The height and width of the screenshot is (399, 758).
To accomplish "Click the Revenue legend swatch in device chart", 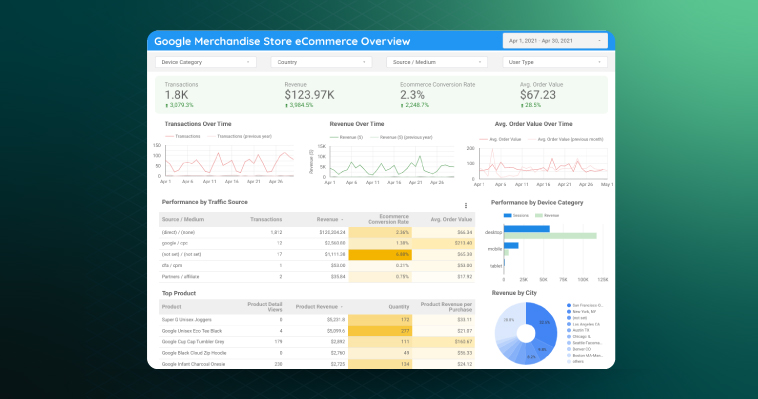I will tap(539, 216).
